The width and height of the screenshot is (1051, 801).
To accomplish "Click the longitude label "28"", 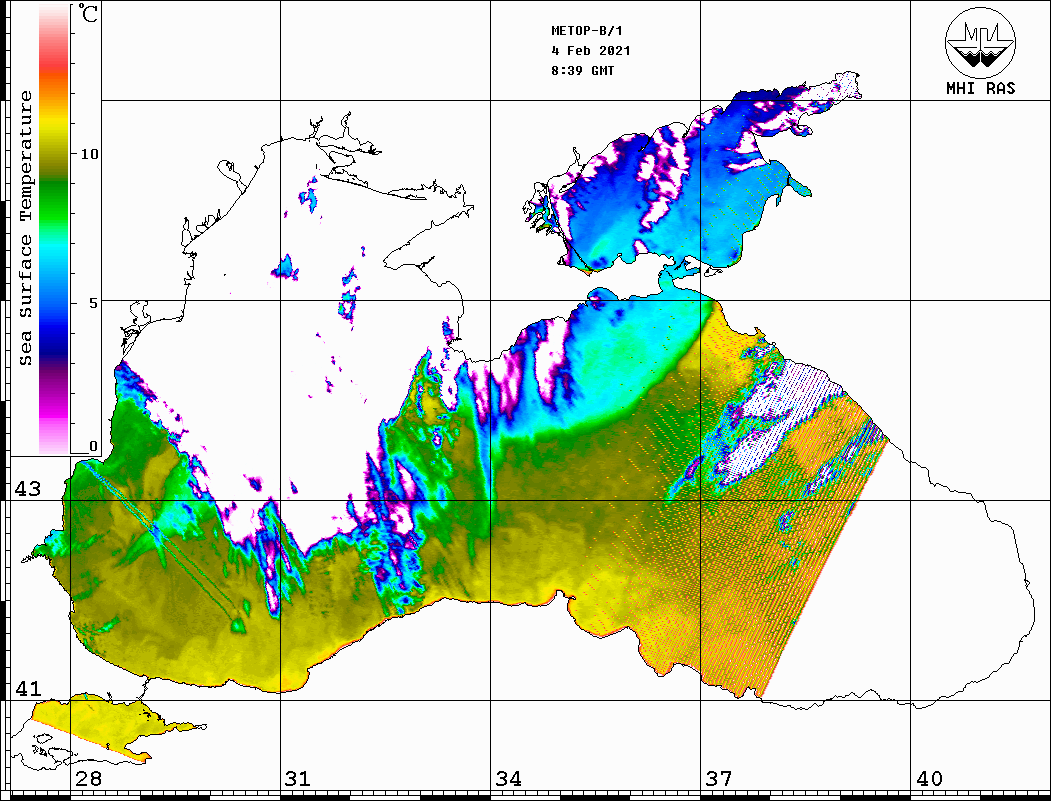I will pos(88,779).
